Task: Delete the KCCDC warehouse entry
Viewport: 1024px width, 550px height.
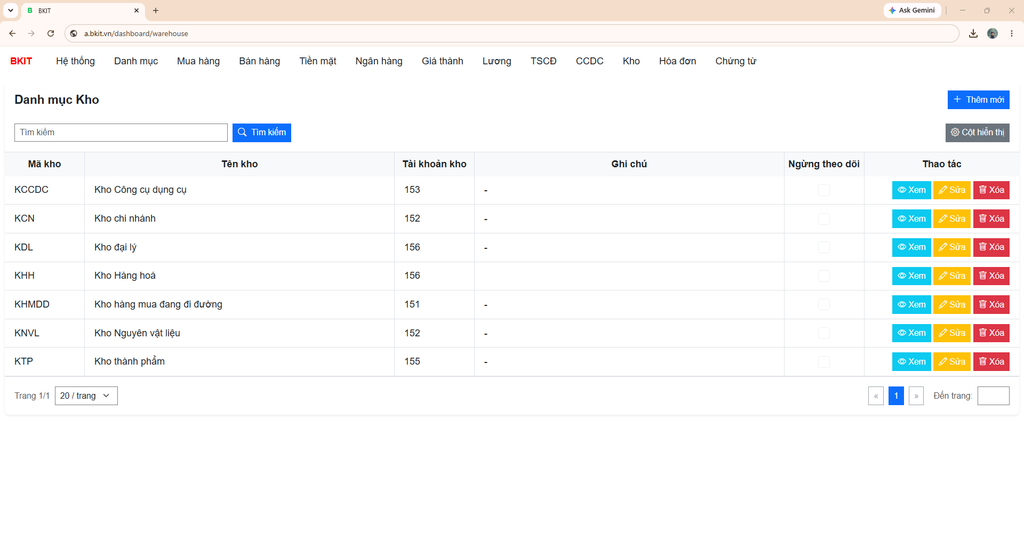Action: (991, 190)
